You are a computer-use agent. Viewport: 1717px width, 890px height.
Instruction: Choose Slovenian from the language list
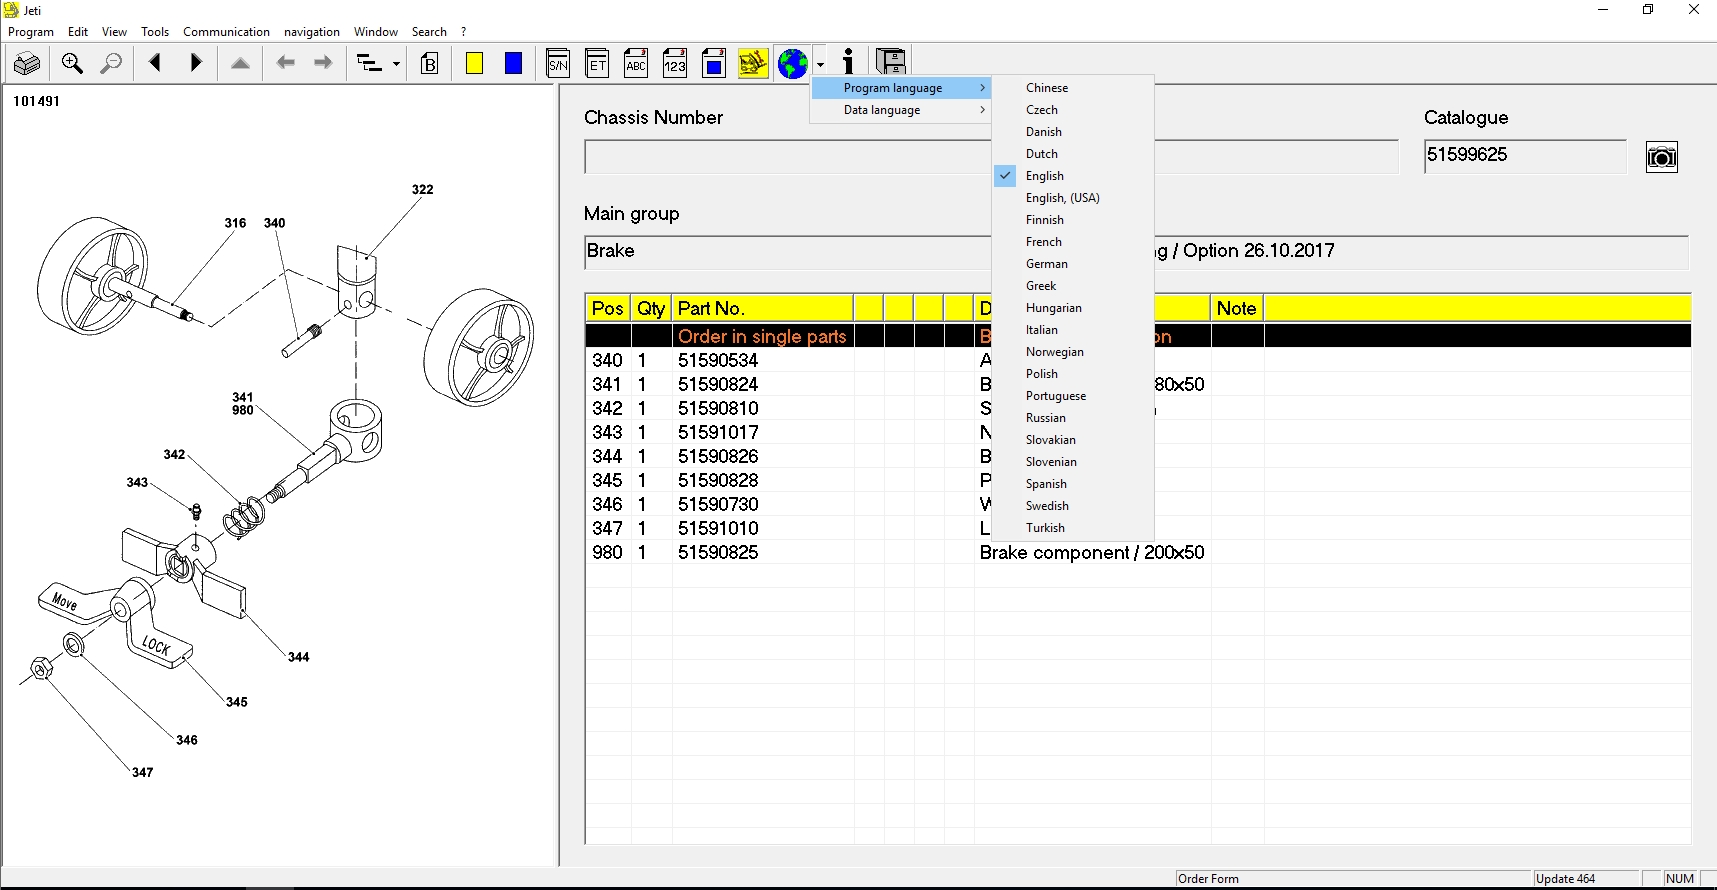(x=1073, y=462)
